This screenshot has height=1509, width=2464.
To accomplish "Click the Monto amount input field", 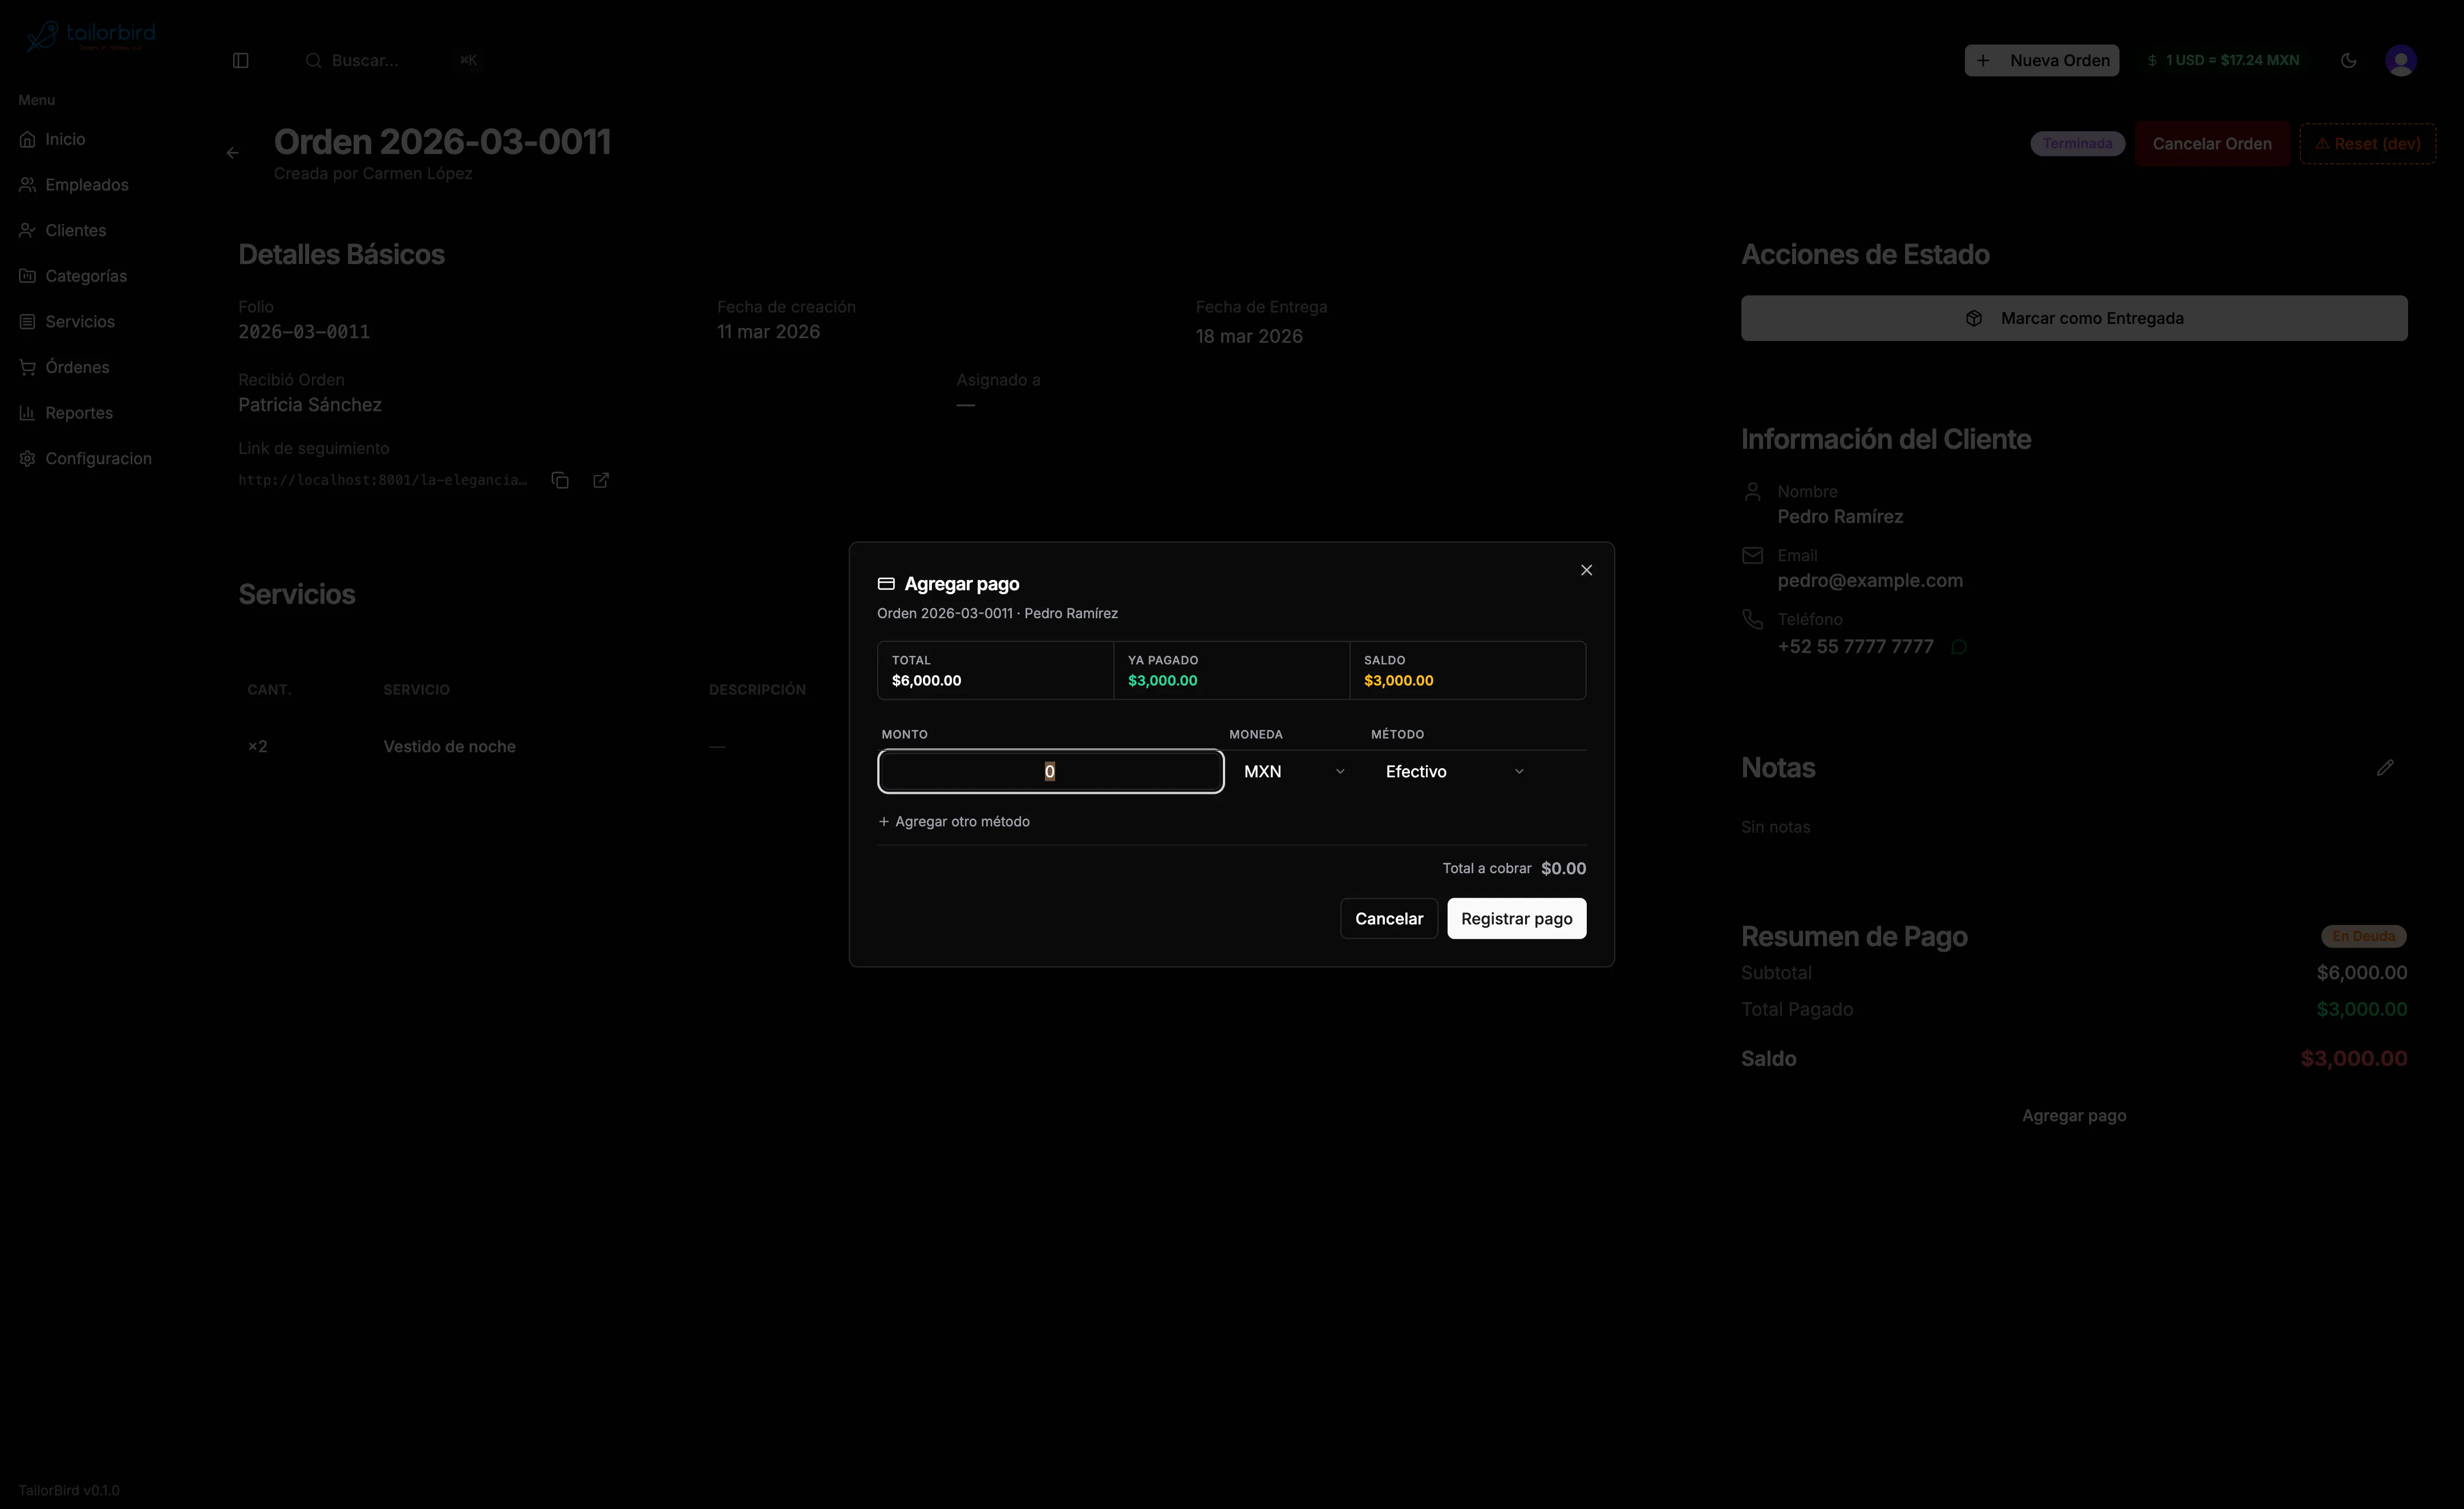I will point(1050,771).
